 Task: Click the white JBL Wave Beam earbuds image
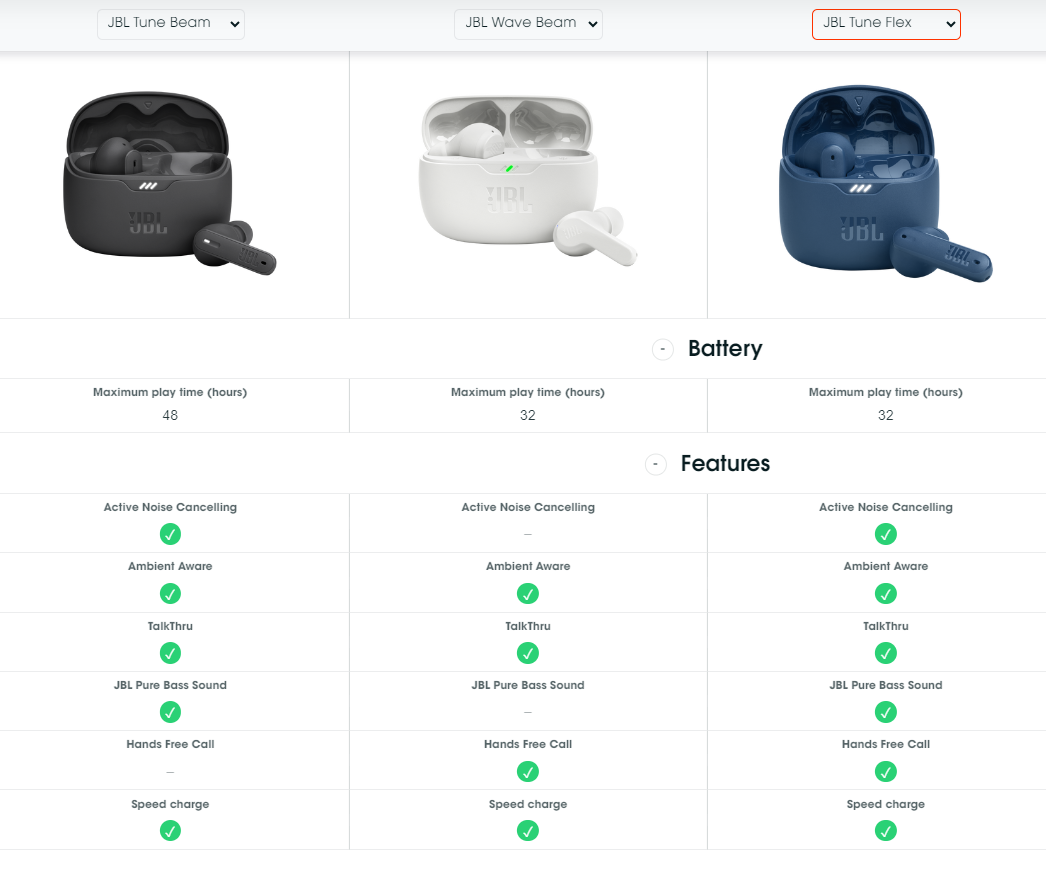(528, 182)
